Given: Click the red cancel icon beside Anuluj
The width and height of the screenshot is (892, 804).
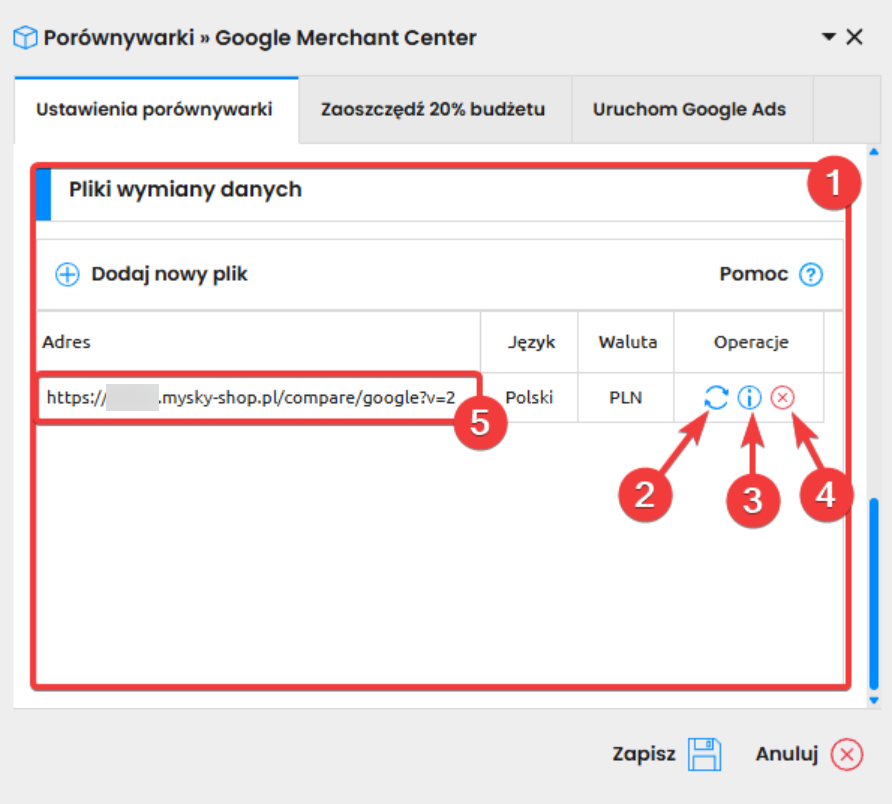Looking at the screenshot, I should (x=846, y=754).
